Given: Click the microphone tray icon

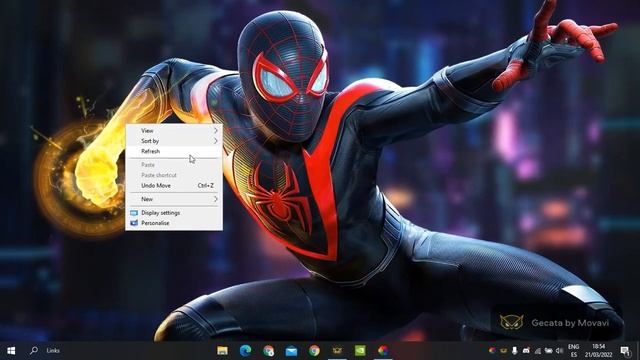Looking at the screenshot, I should click(515, 351).
